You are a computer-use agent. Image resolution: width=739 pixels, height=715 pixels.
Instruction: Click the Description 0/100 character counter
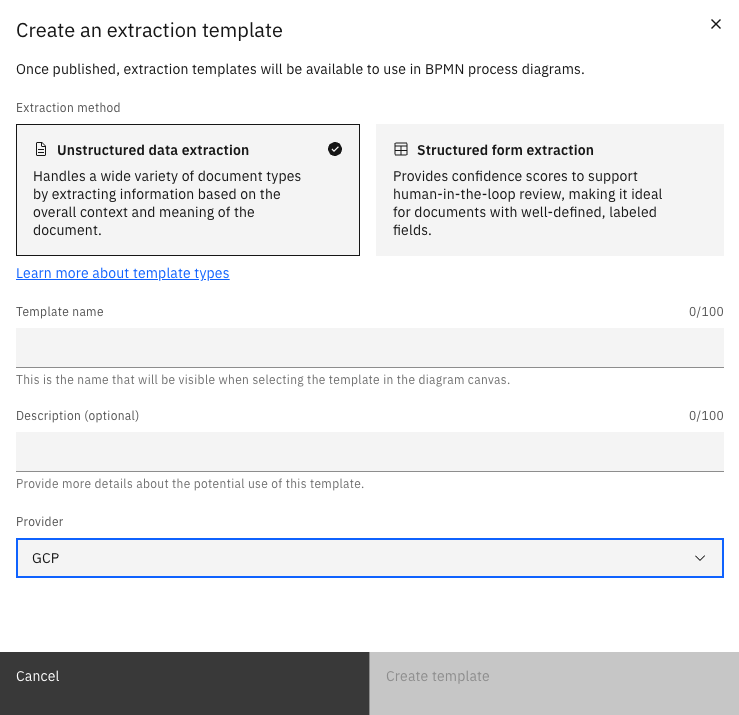click(706, 416)
